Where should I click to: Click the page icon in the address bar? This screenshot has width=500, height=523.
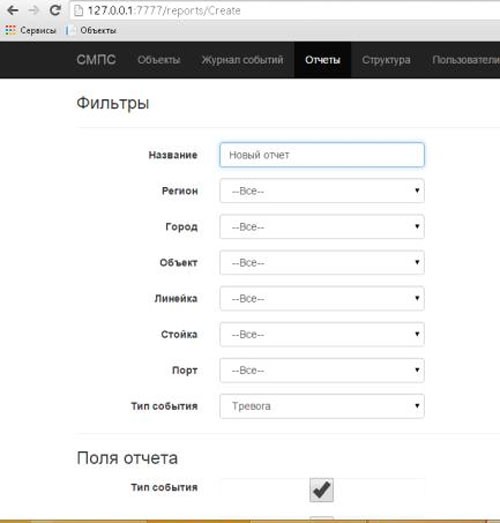click(78, 11)
